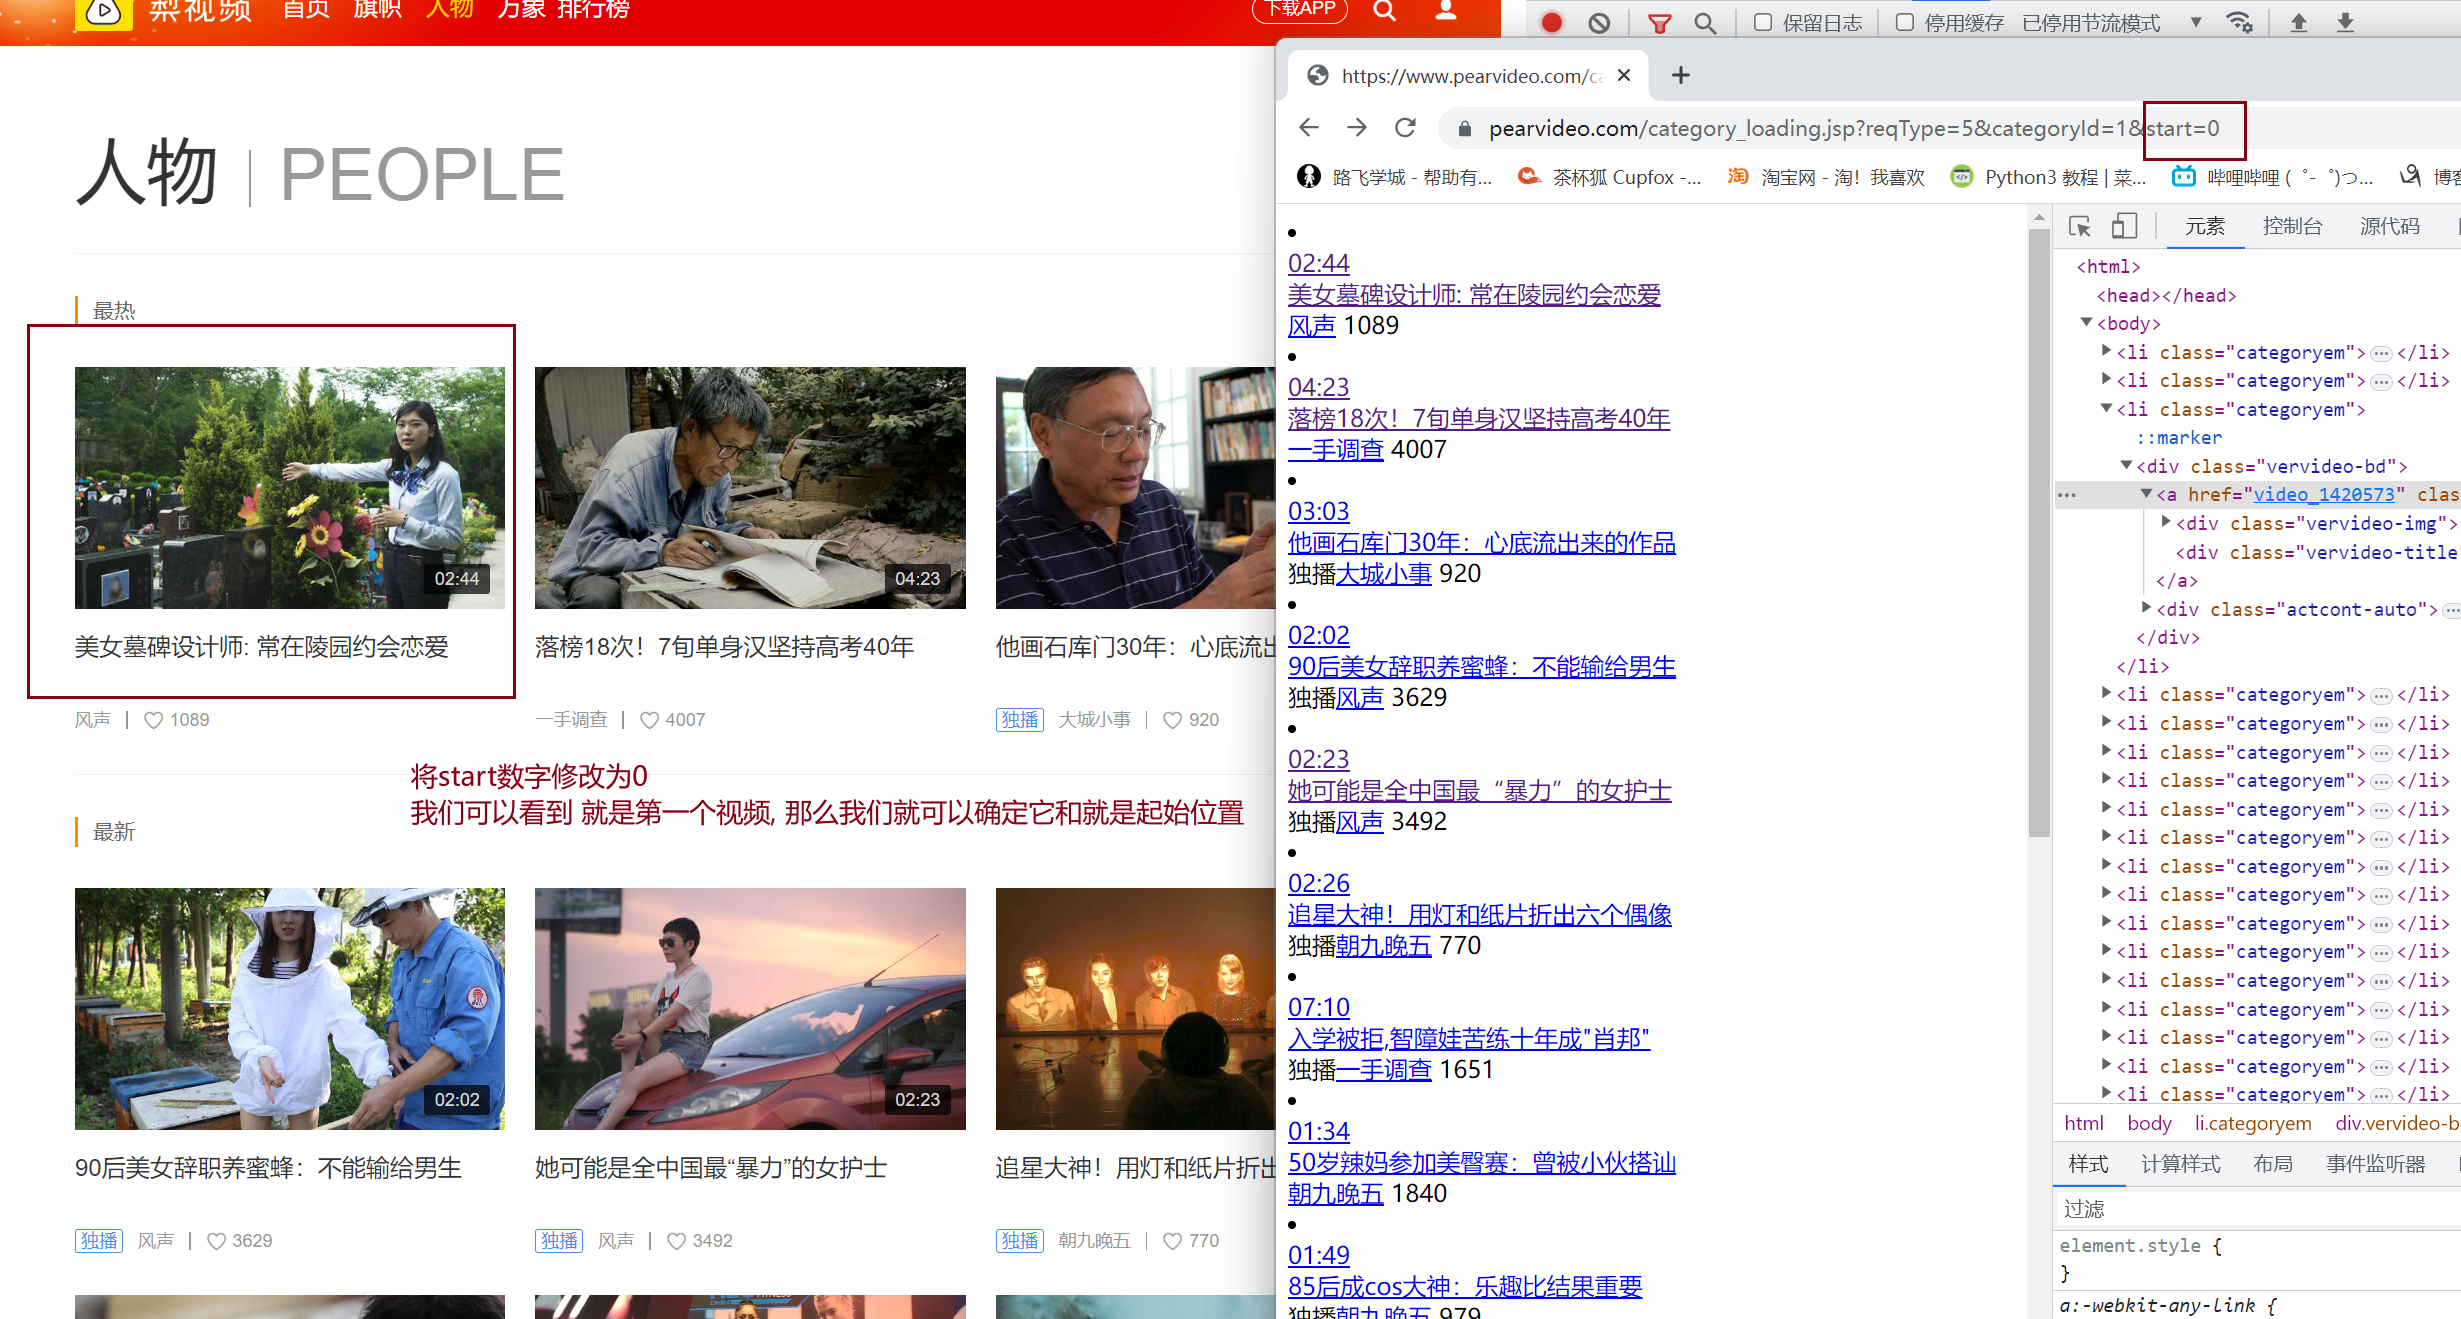Viewport: 2461px width, 1319px height.
Task: Click body in DevTools breadcrumb
Action: tap(2149, 1123)
